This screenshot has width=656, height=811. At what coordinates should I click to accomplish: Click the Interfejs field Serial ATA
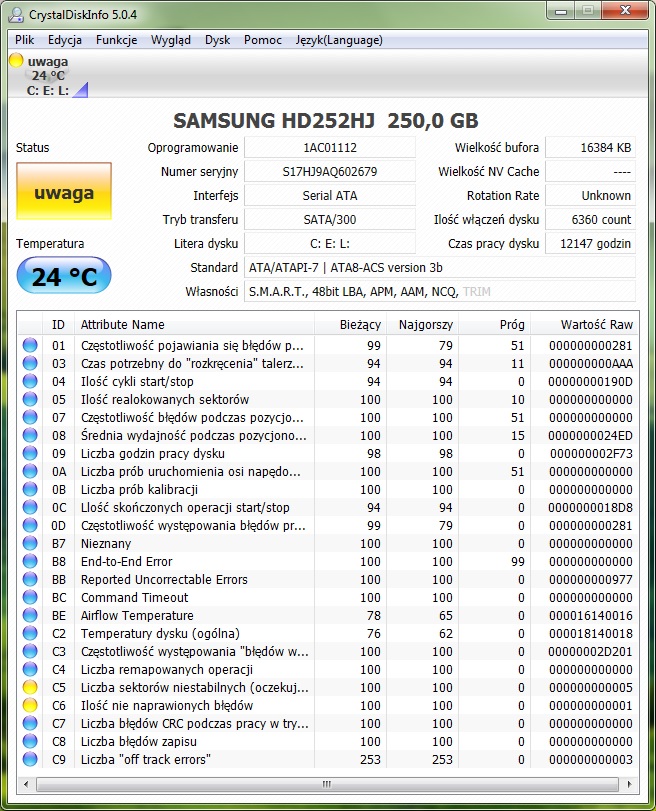tap(330, 196)
